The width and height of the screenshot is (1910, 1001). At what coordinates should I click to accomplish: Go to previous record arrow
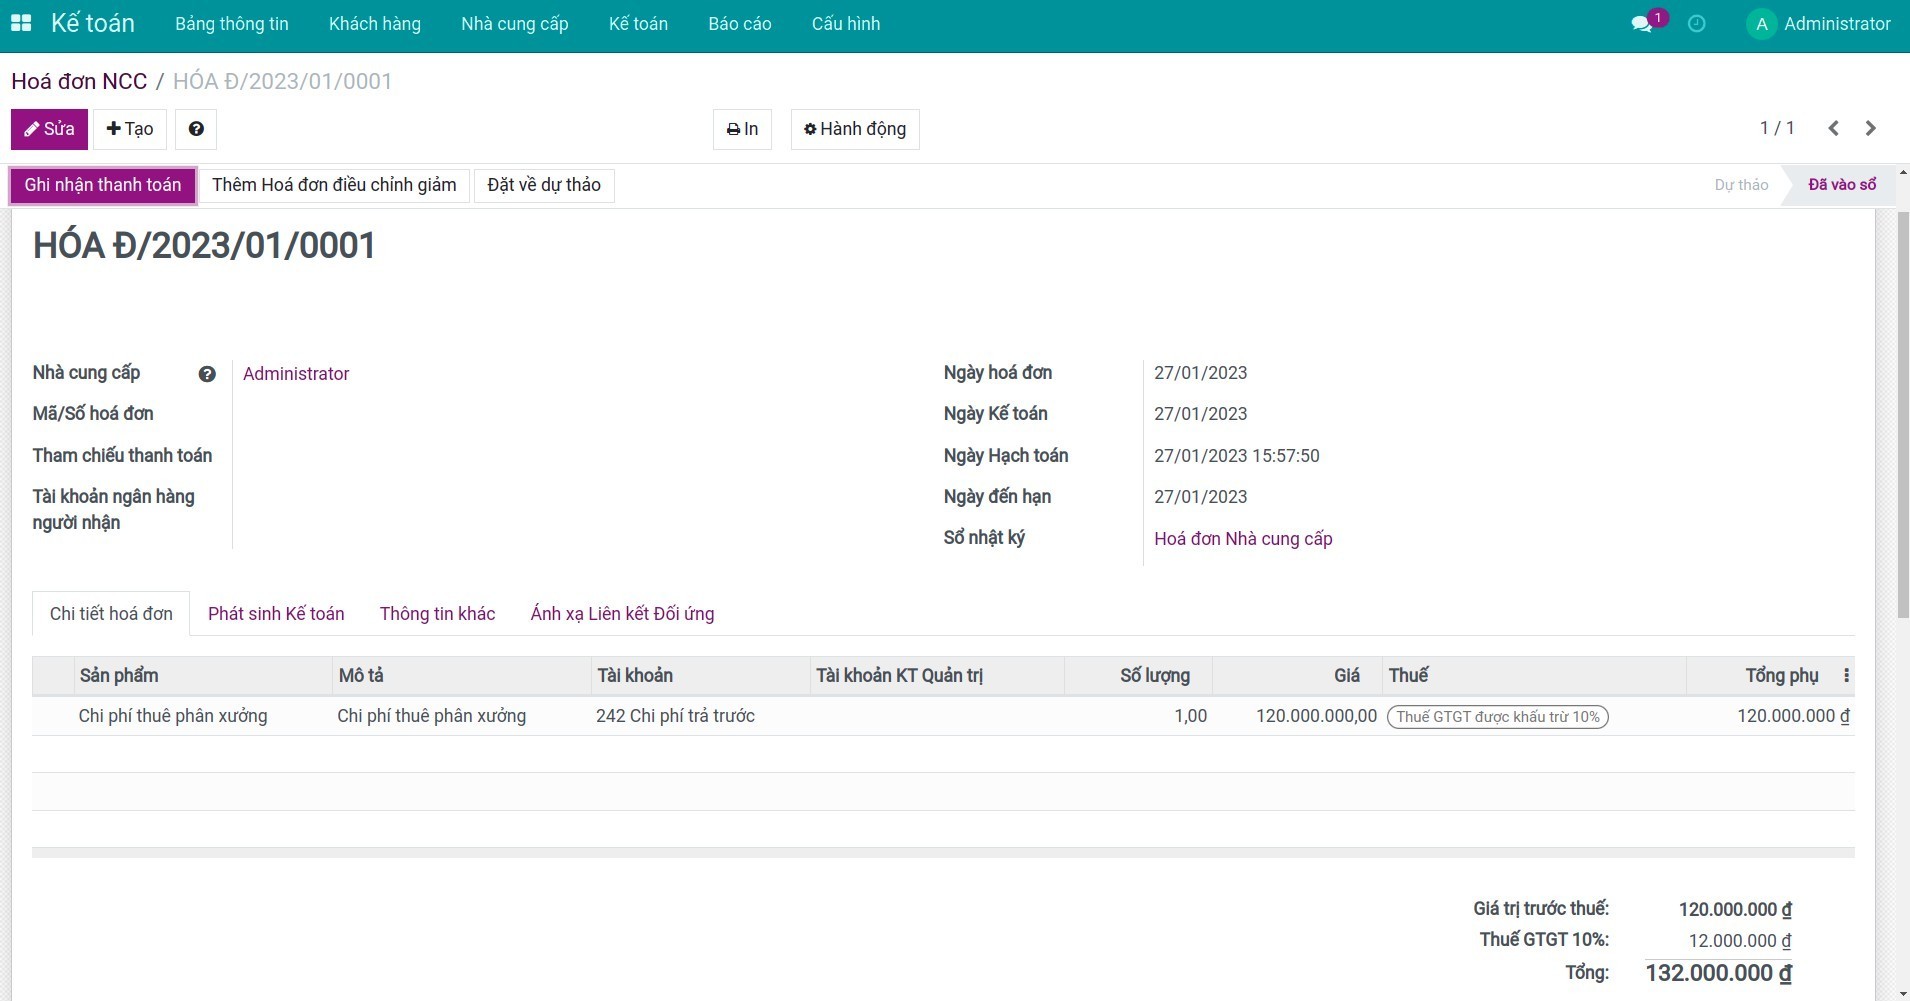click(x=1833, y=128)
